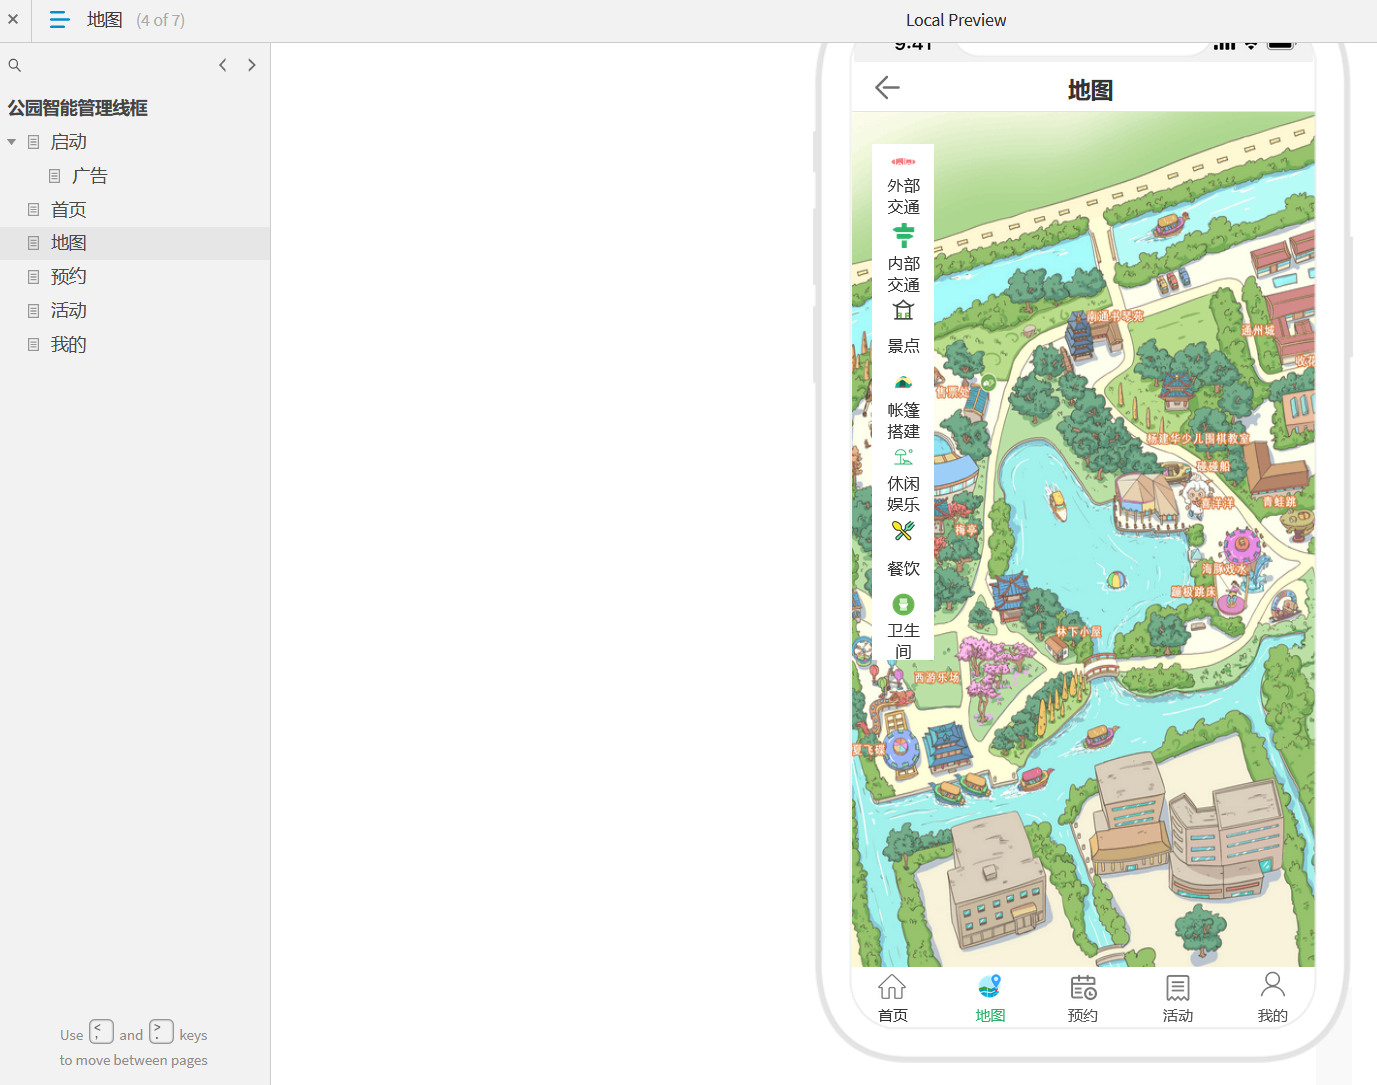The width and height of the screenshot is (1377, 1085).
Task: Close the preview sidebar with the X
Action: click(13, 19)
